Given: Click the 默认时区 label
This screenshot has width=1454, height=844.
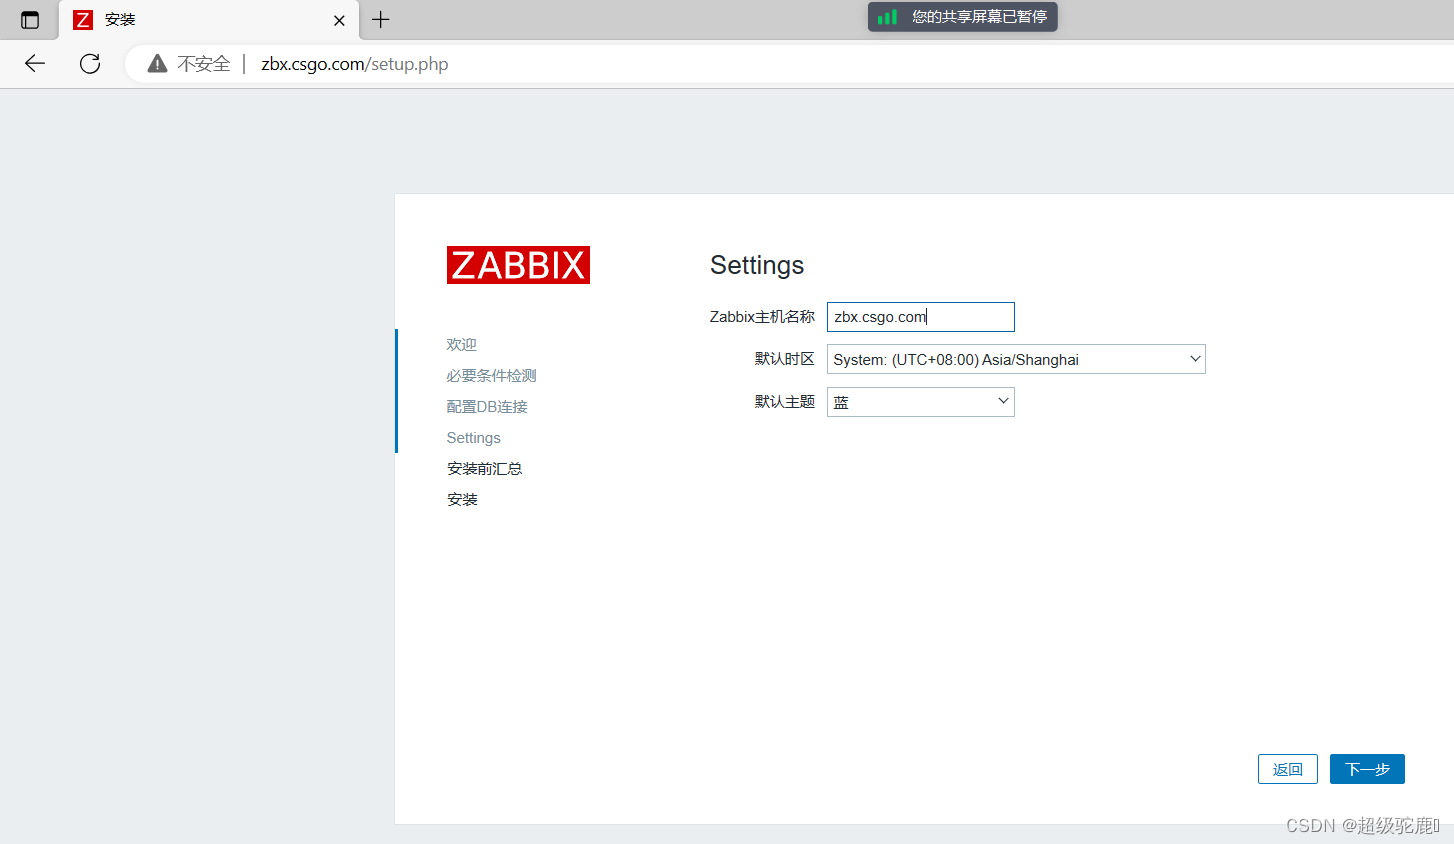Looking at the screenshot, I should click(x=785, y=359).
